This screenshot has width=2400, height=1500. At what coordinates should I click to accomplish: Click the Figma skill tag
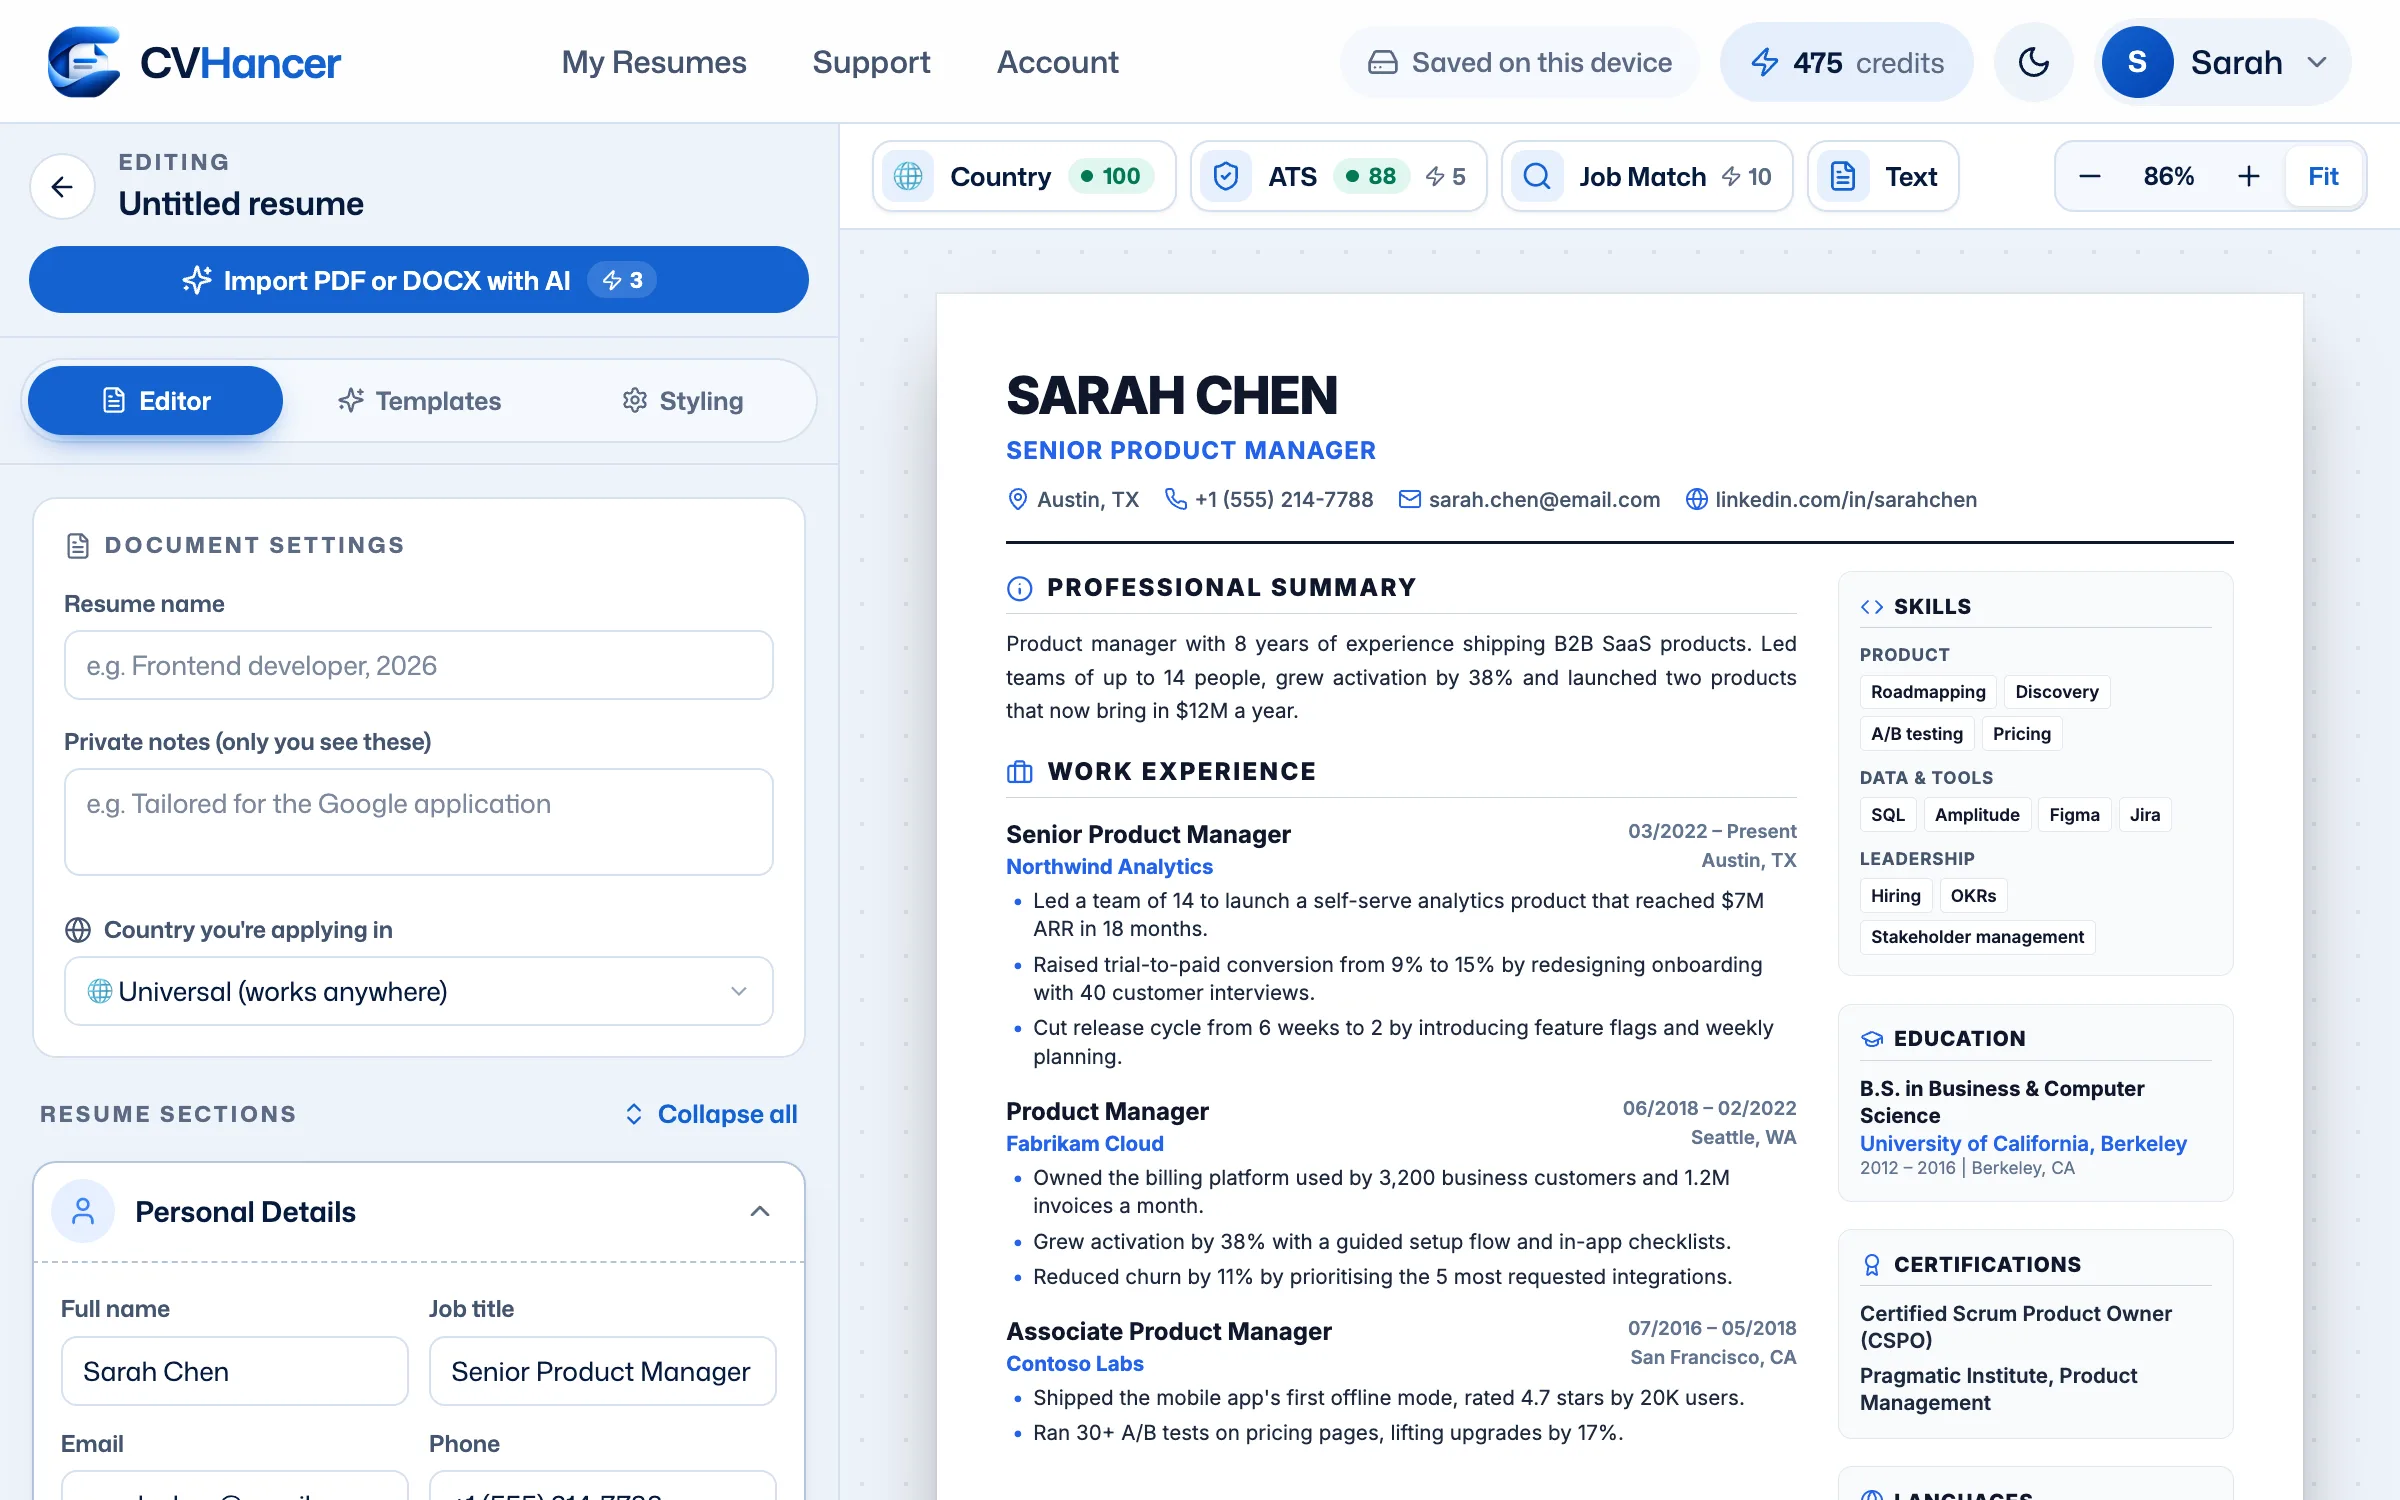click(x=2074, y=815)
